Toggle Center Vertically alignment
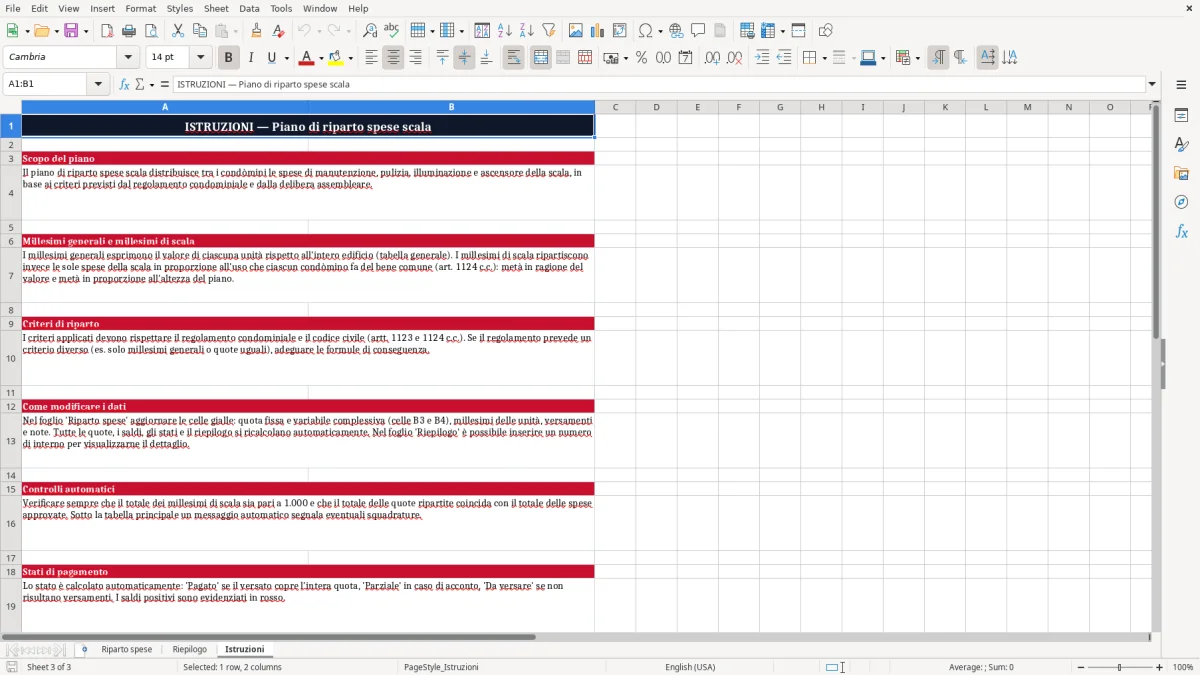1200x675 pixels. tap(464, 58)
